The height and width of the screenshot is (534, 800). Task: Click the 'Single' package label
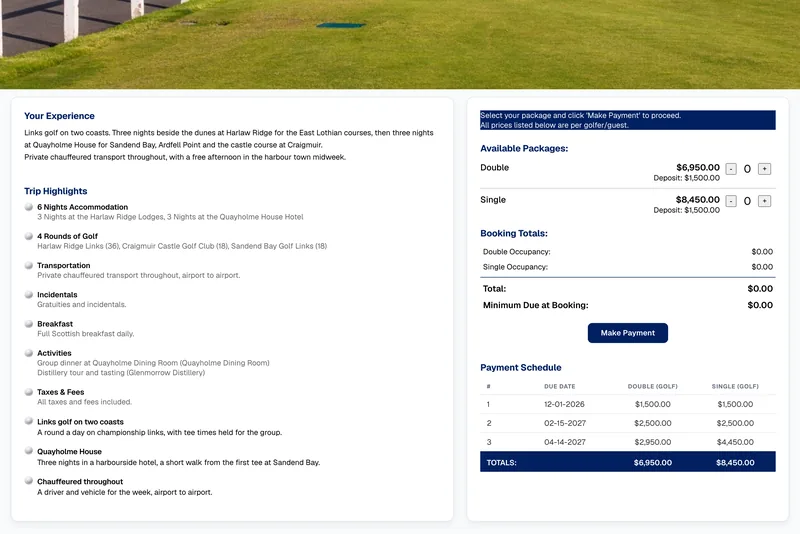493,199
